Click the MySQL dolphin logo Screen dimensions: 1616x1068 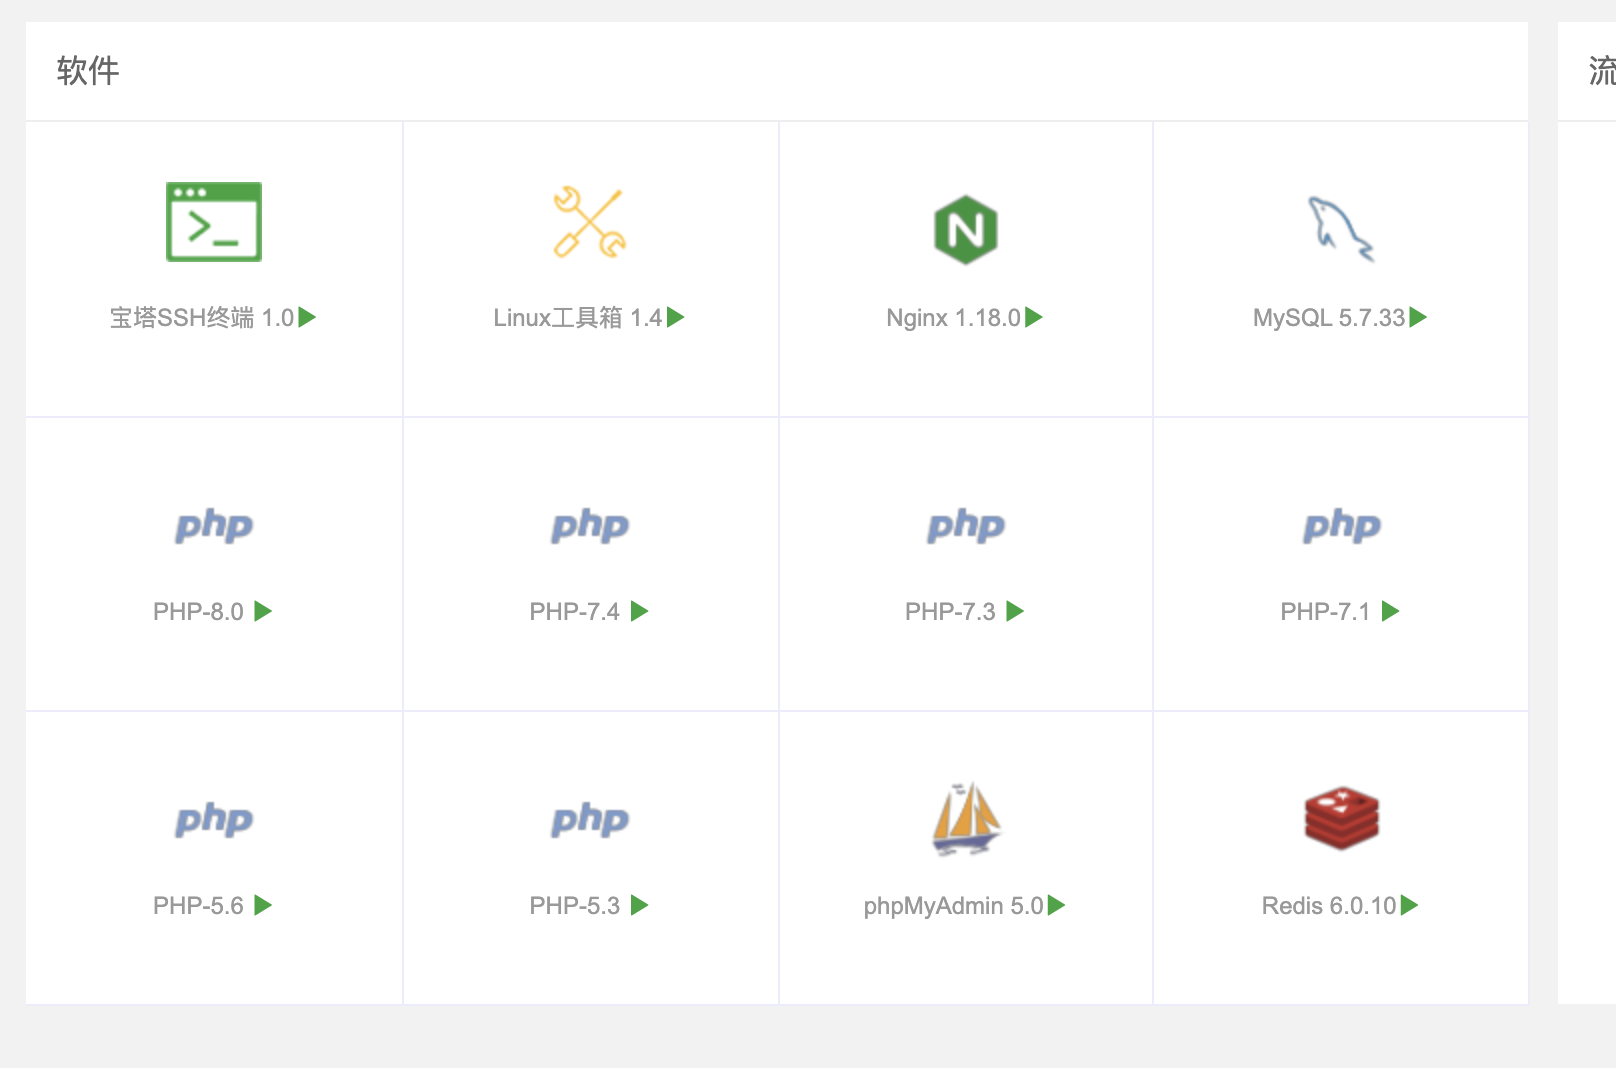click(x=1341, y=229)
